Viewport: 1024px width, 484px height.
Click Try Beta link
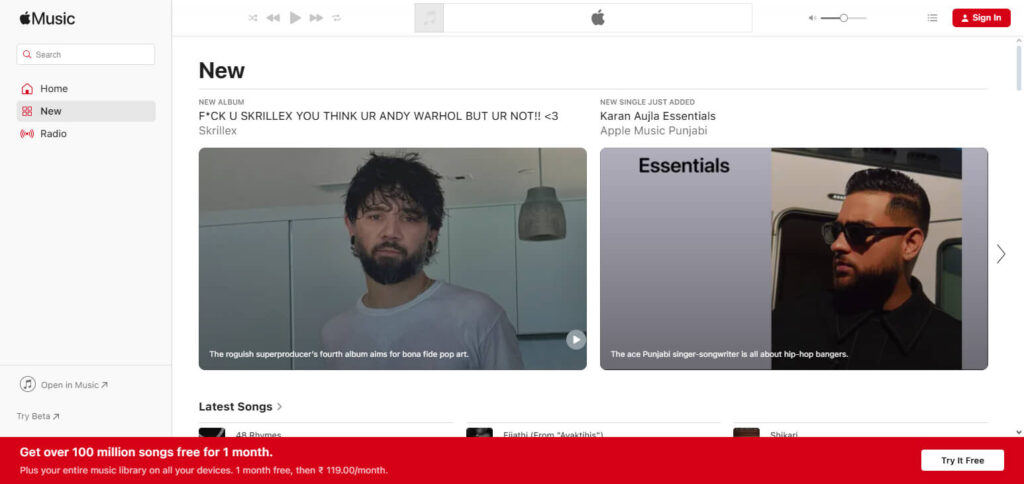(38, 416)
